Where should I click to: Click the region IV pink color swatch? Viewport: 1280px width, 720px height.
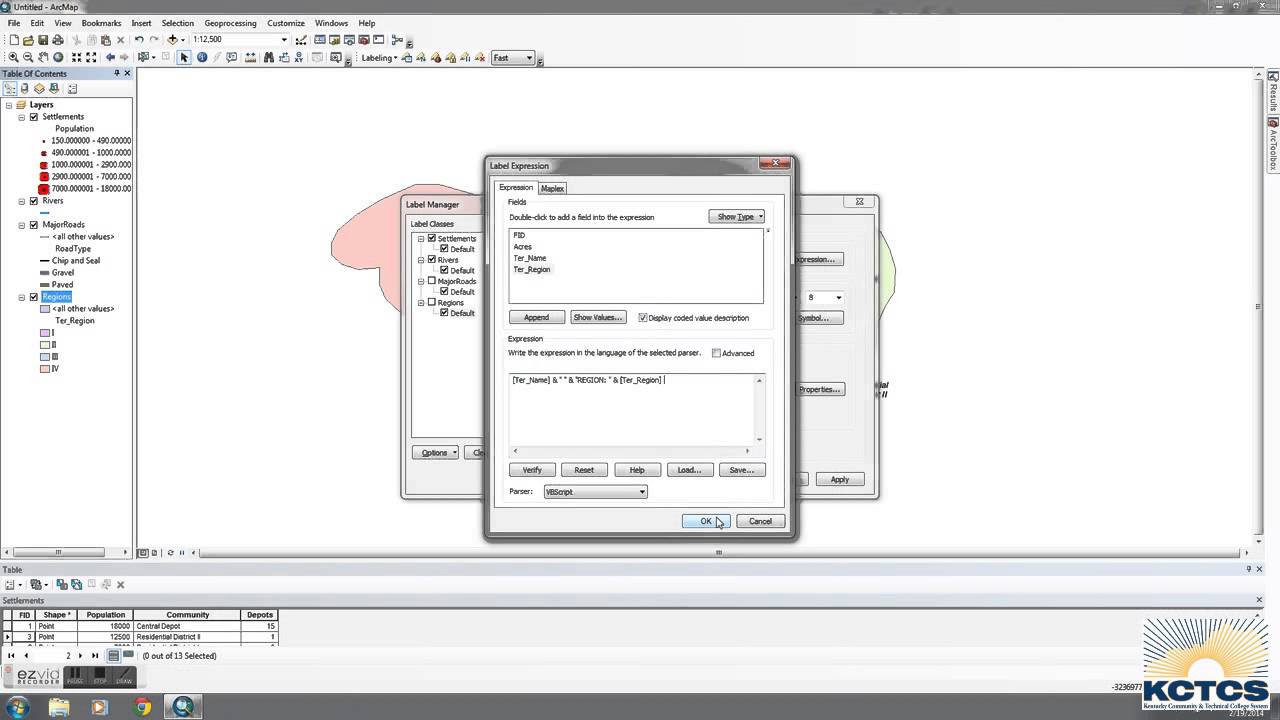45,369
